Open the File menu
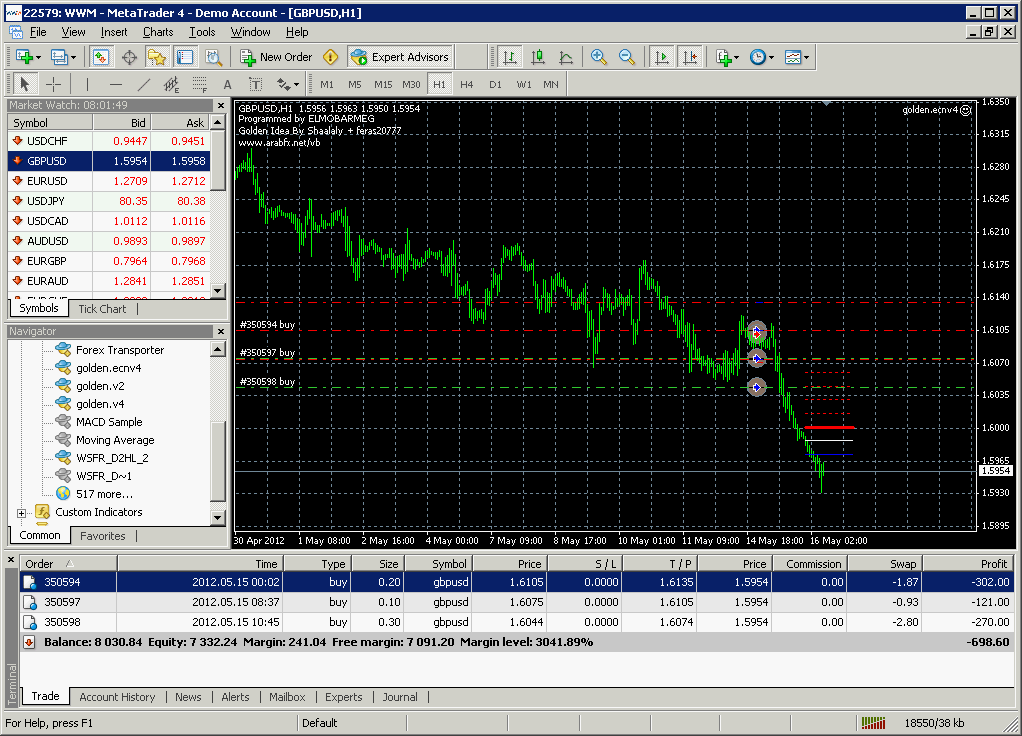1022x736 pixels. click(x=38, y=32)
